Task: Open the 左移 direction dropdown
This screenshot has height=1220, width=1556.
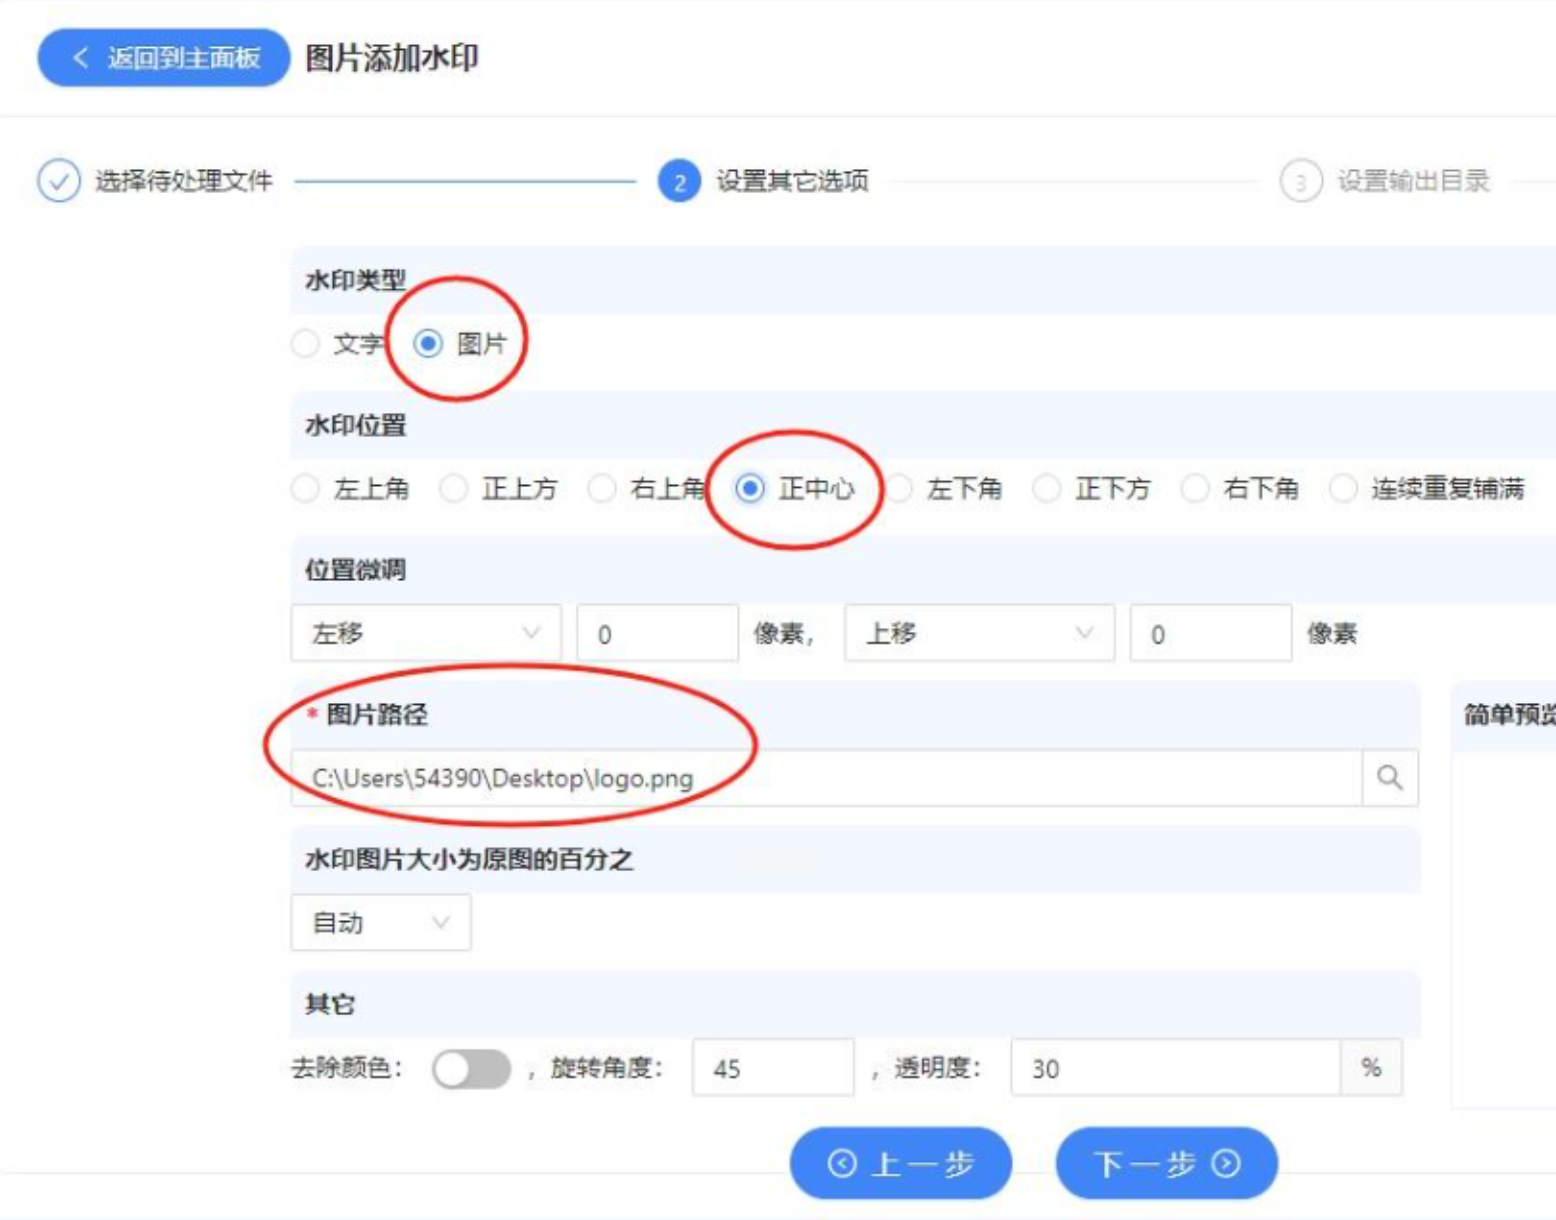Action: point(426,633)
